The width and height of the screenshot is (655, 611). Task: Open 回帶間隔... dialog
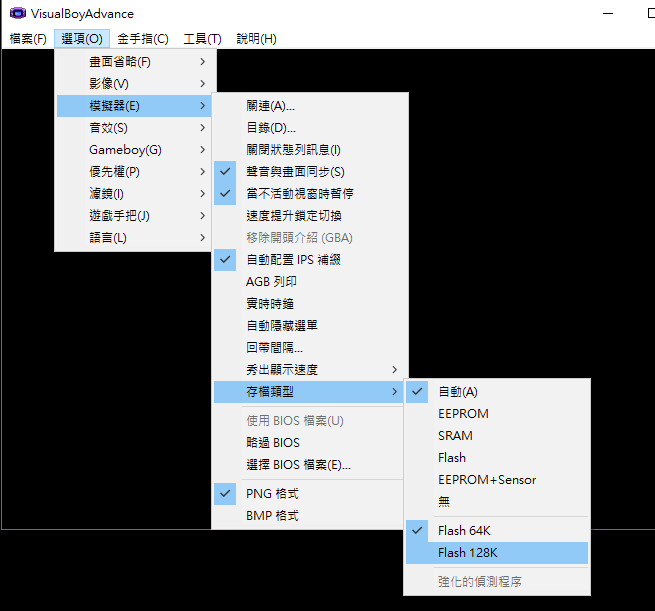[310, 347]
